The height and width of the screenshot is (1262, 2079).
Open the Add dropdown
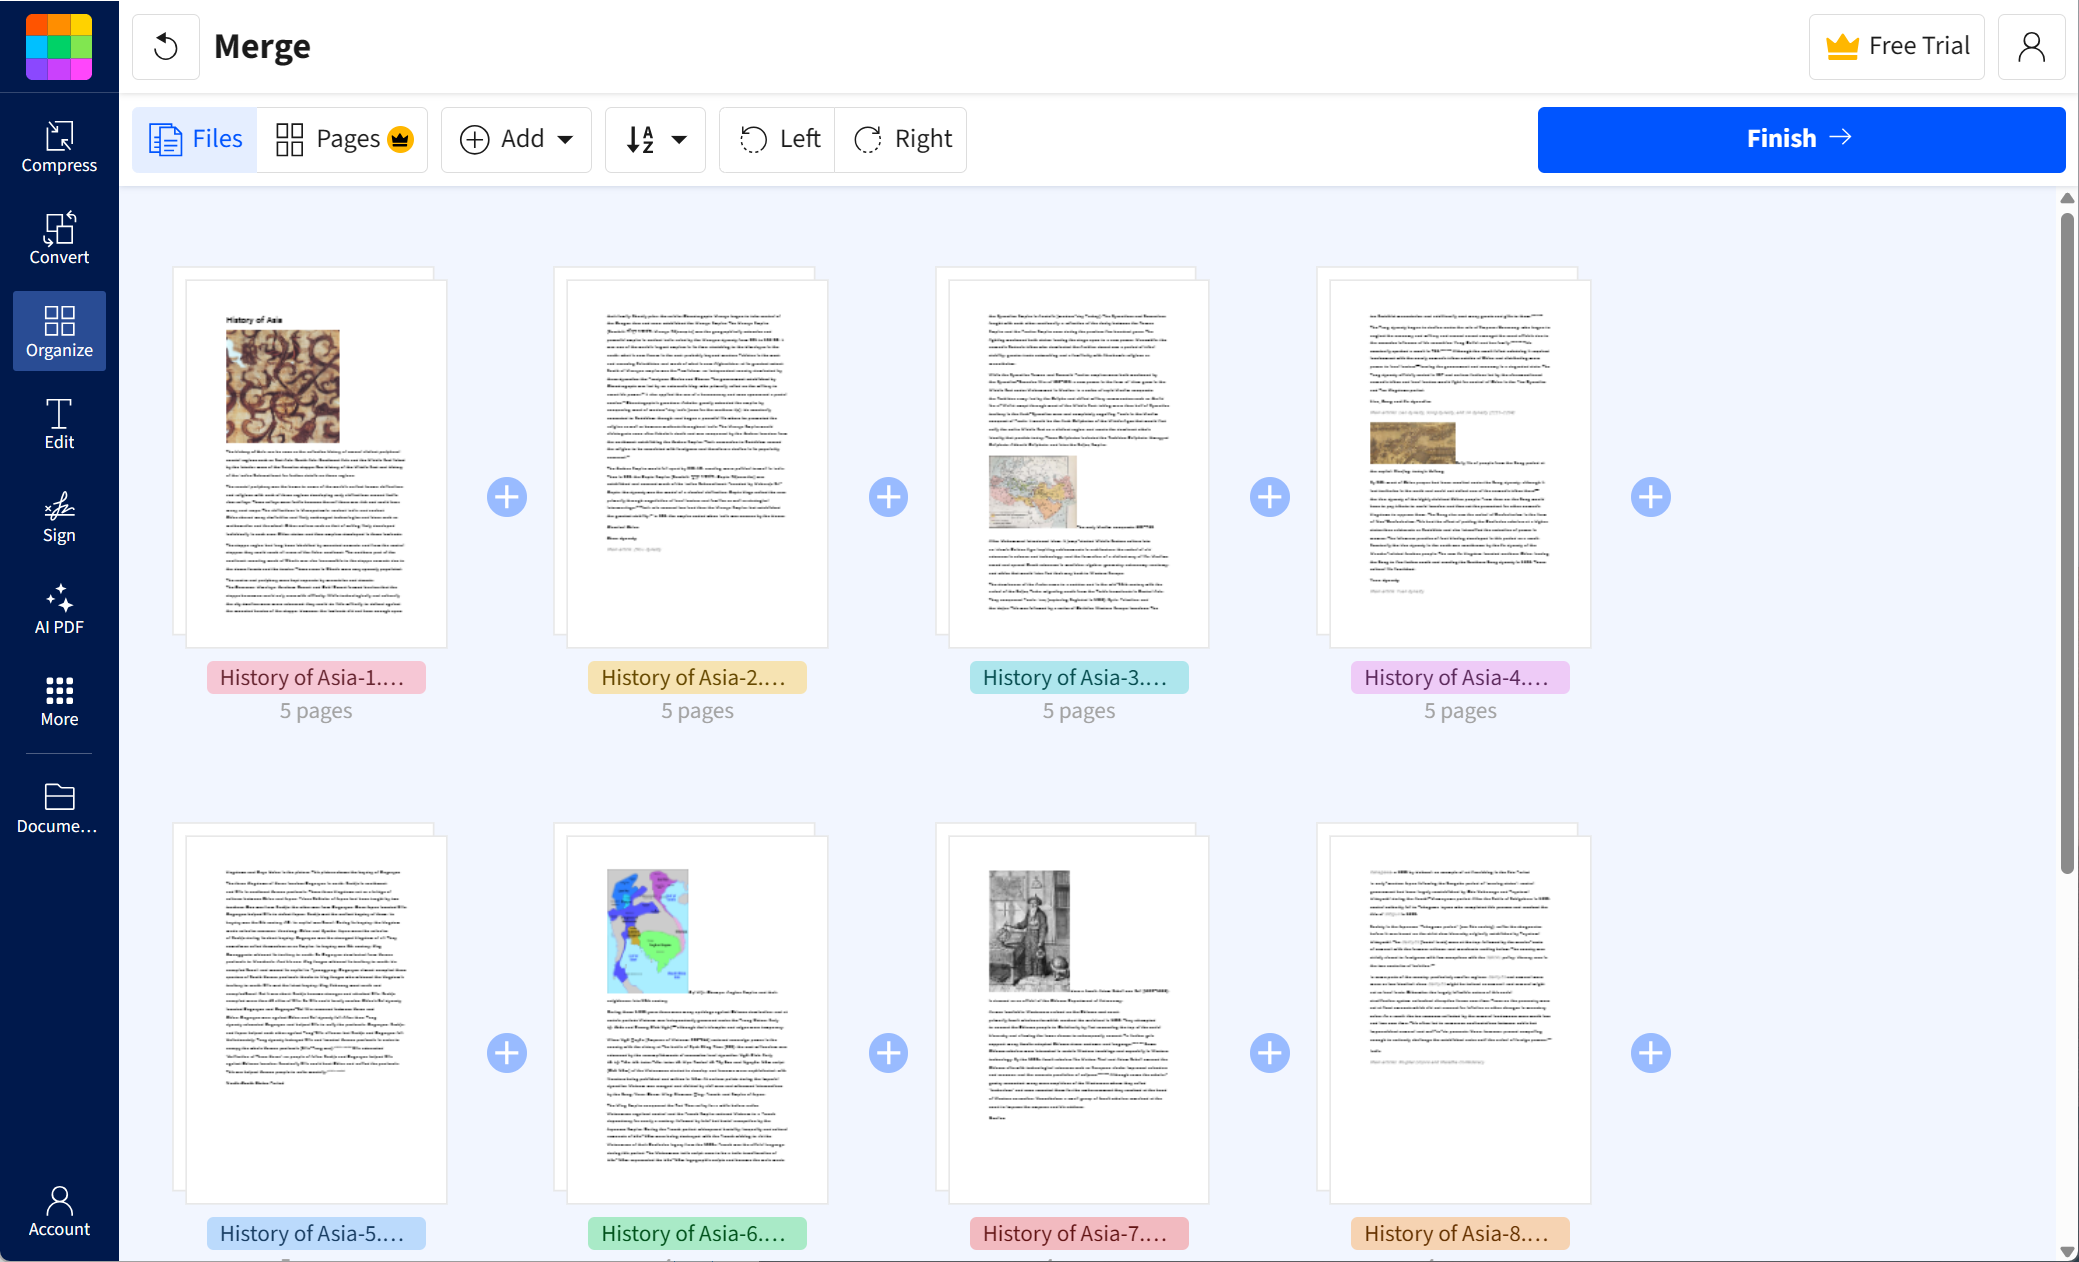(x=516, y=139)
